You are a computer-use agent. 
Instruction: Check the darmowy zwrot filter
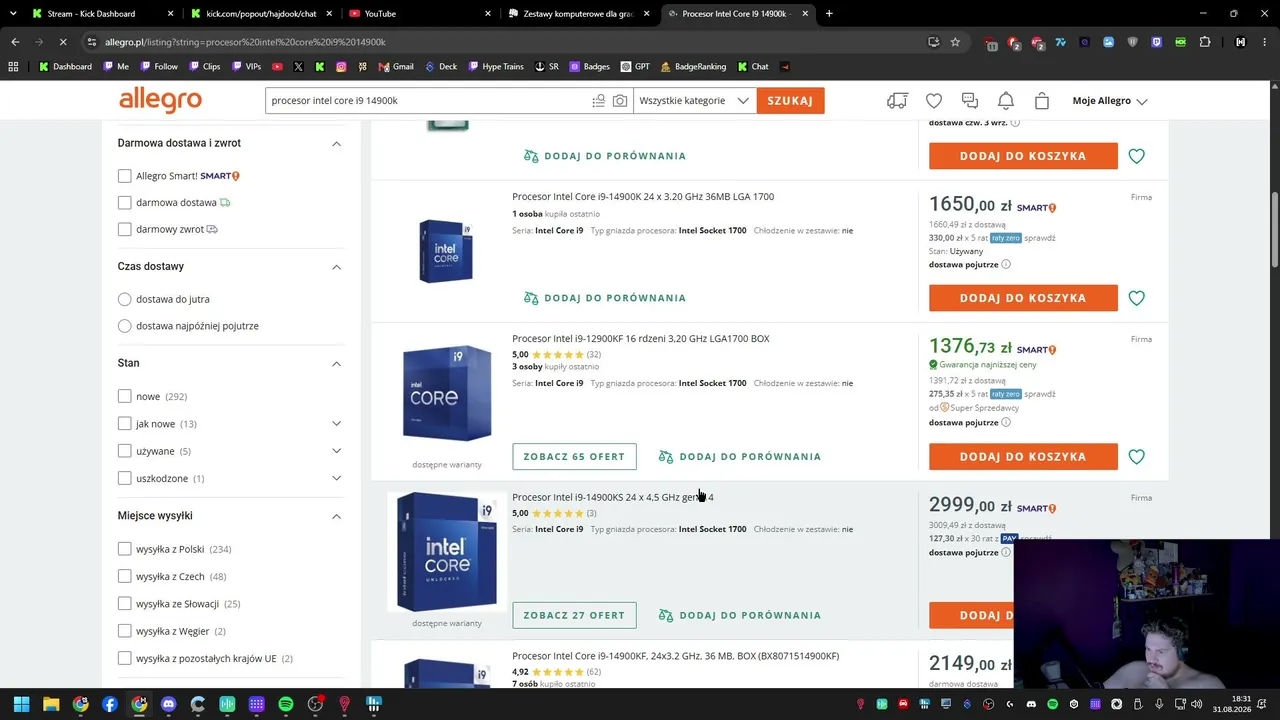coord(124,230)
